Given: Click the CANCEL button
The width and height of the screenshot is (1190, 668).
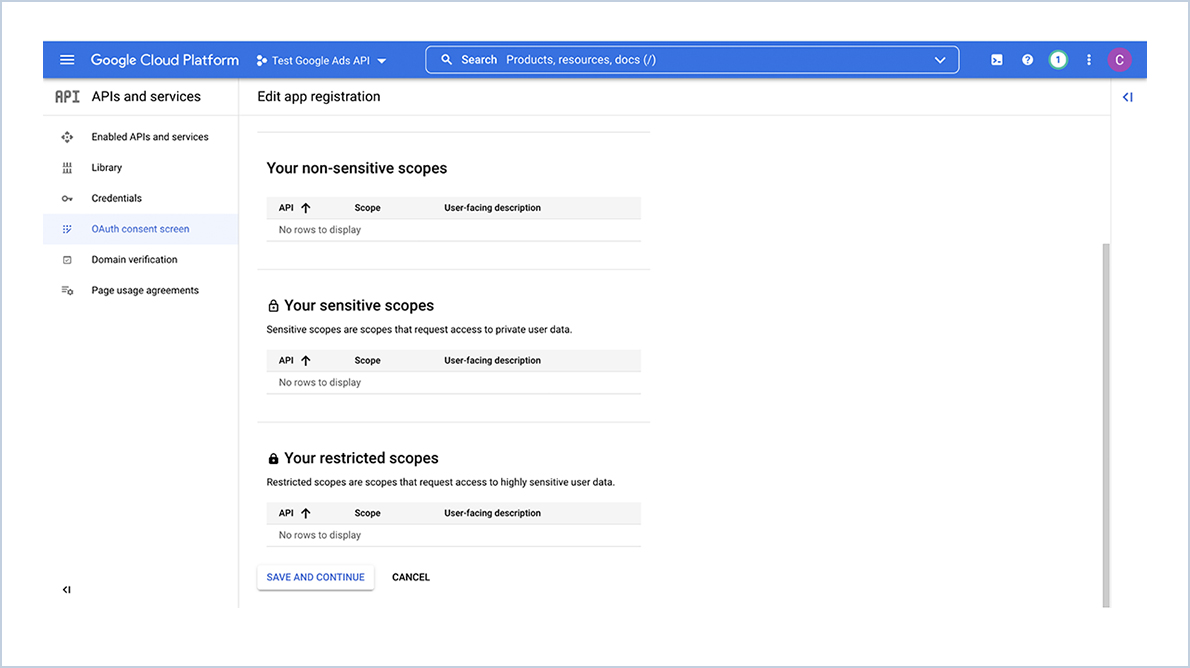Looking at the screenshot, I should 410,577.
